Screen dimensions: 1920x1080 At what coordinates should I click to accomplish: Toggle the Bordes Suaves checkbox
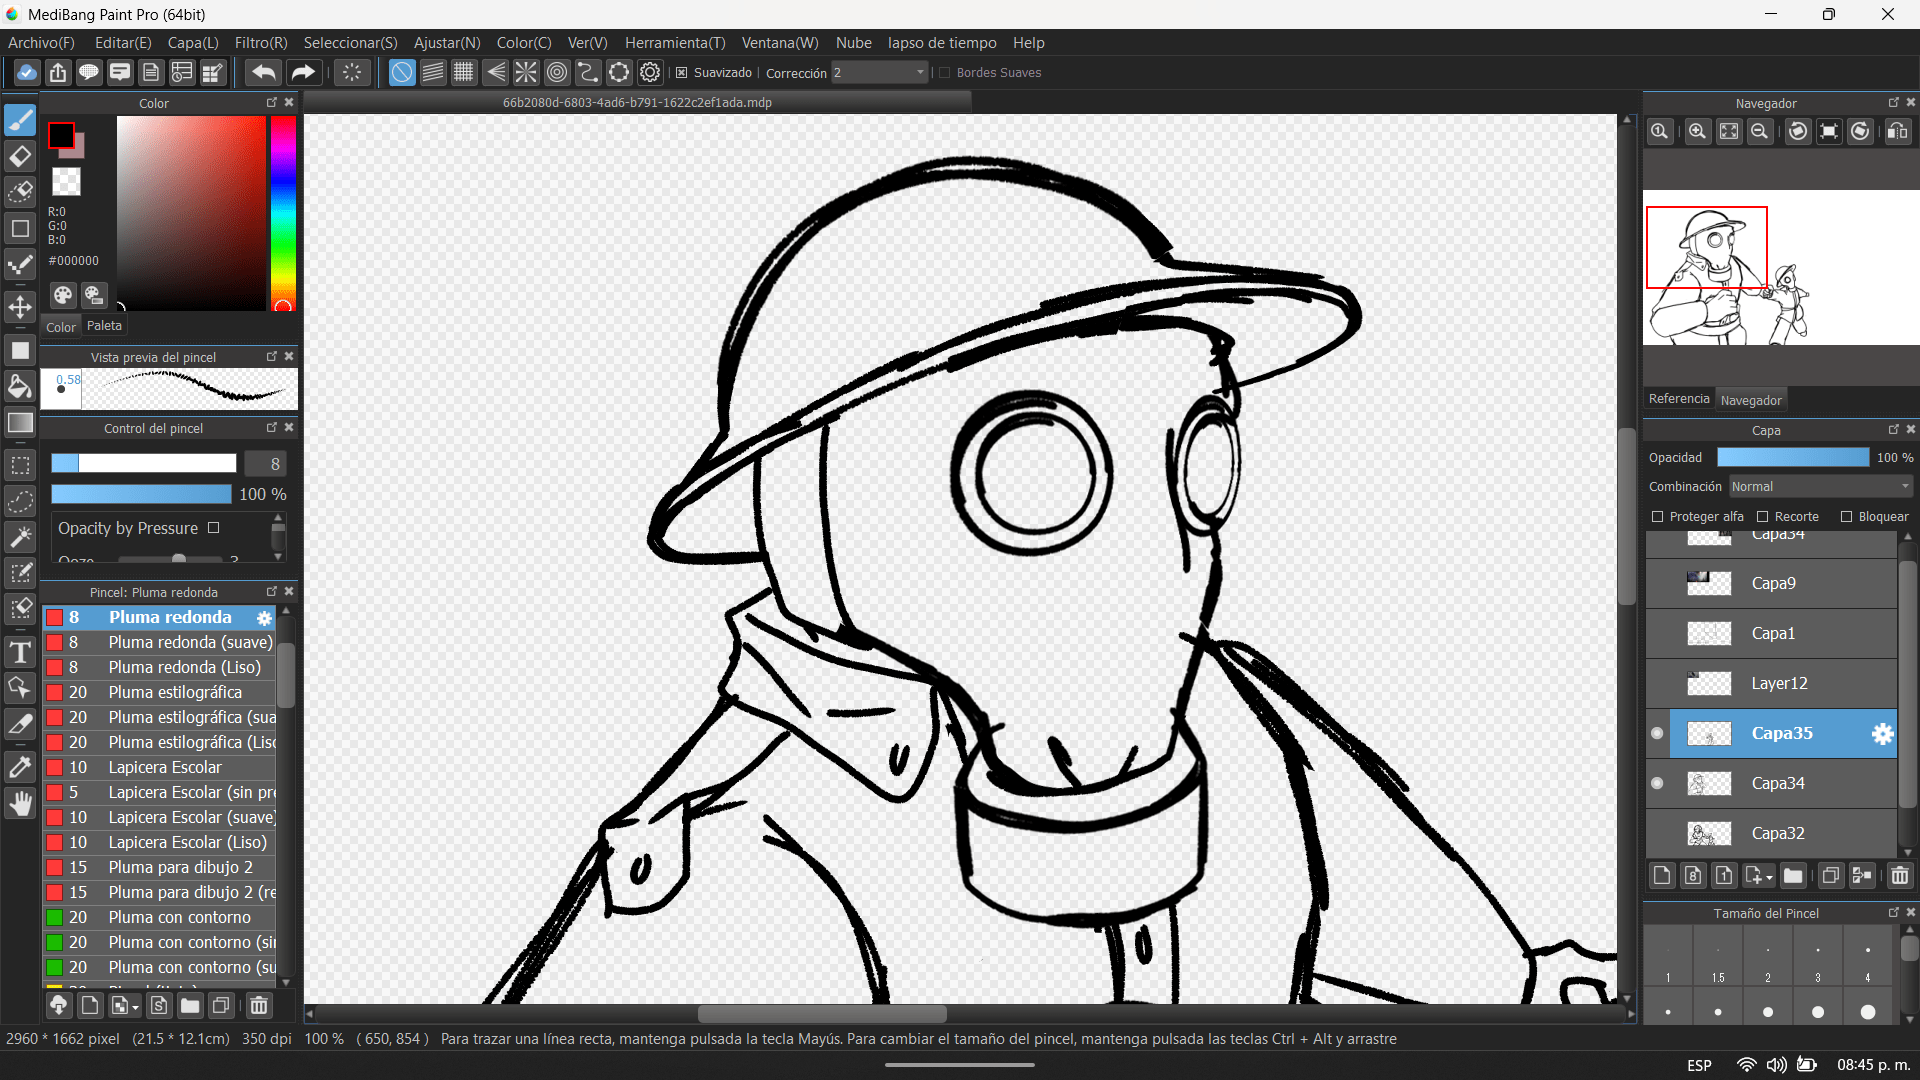pyautogui.click(x=945, y=73)
